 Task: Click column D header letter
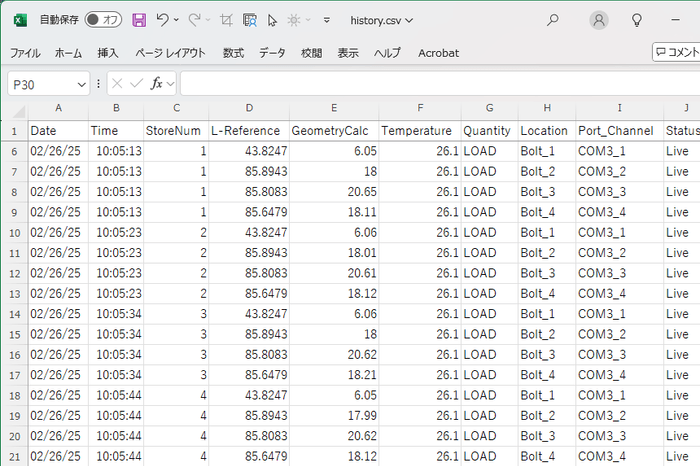click(x=248, y=108)
